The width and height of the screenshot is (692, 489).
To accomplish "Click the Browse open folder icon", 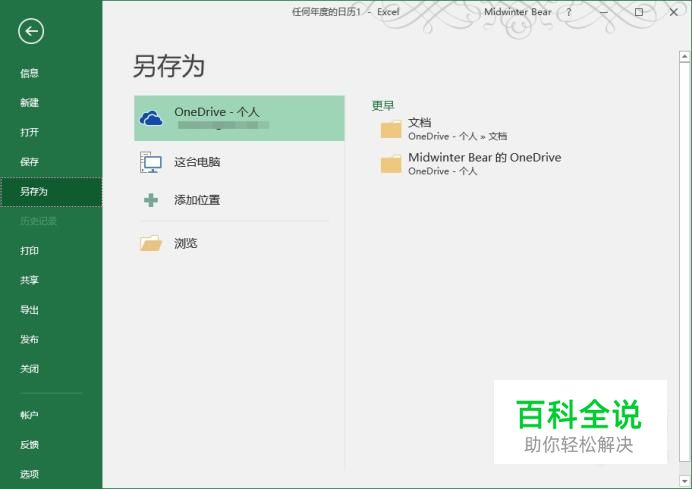I will pyautogui.click(x=151, y=243).
